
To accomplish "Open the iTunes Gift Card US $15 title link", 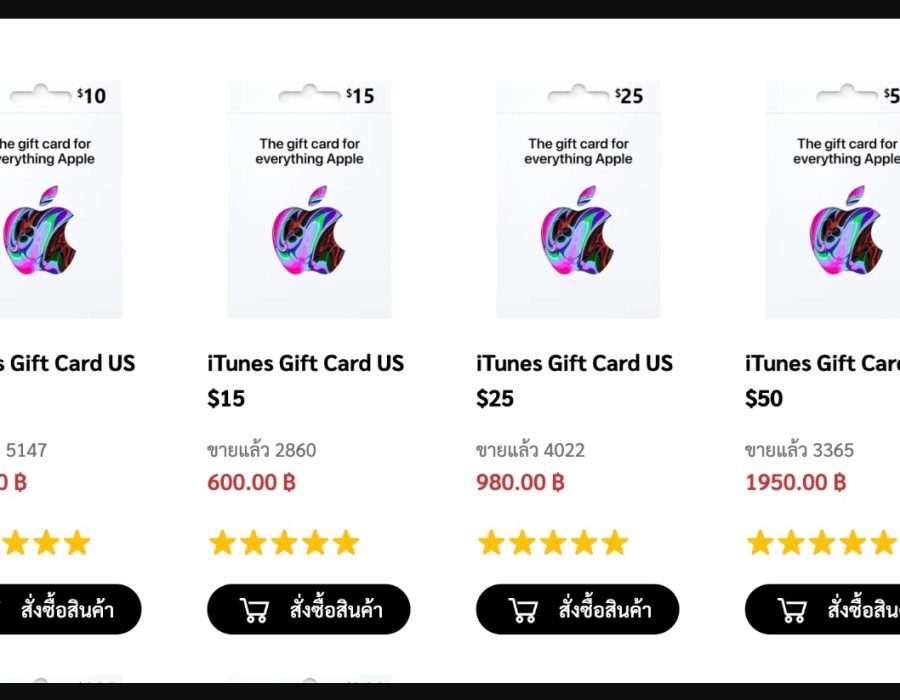I will tap(305, 363).
